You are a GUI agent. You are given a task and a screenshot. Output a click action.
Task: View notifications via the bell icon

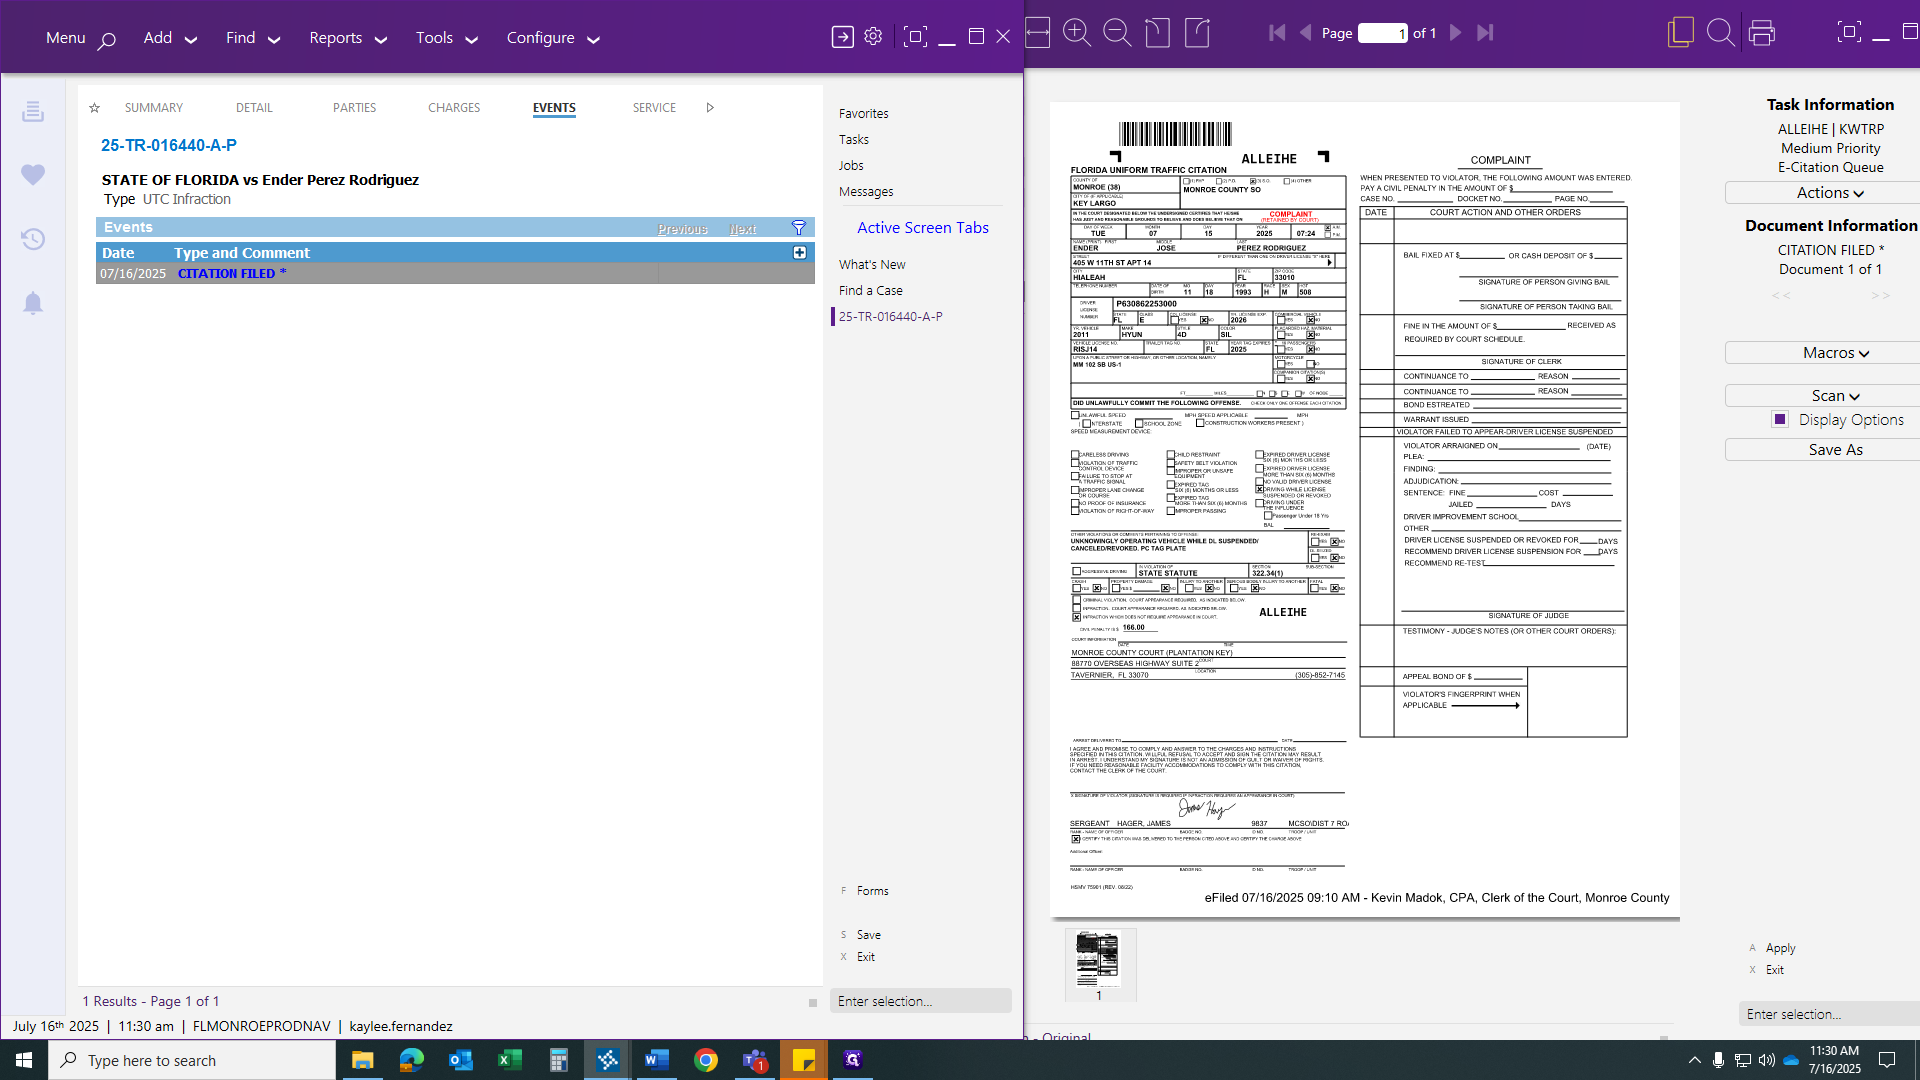click(33, 303)
